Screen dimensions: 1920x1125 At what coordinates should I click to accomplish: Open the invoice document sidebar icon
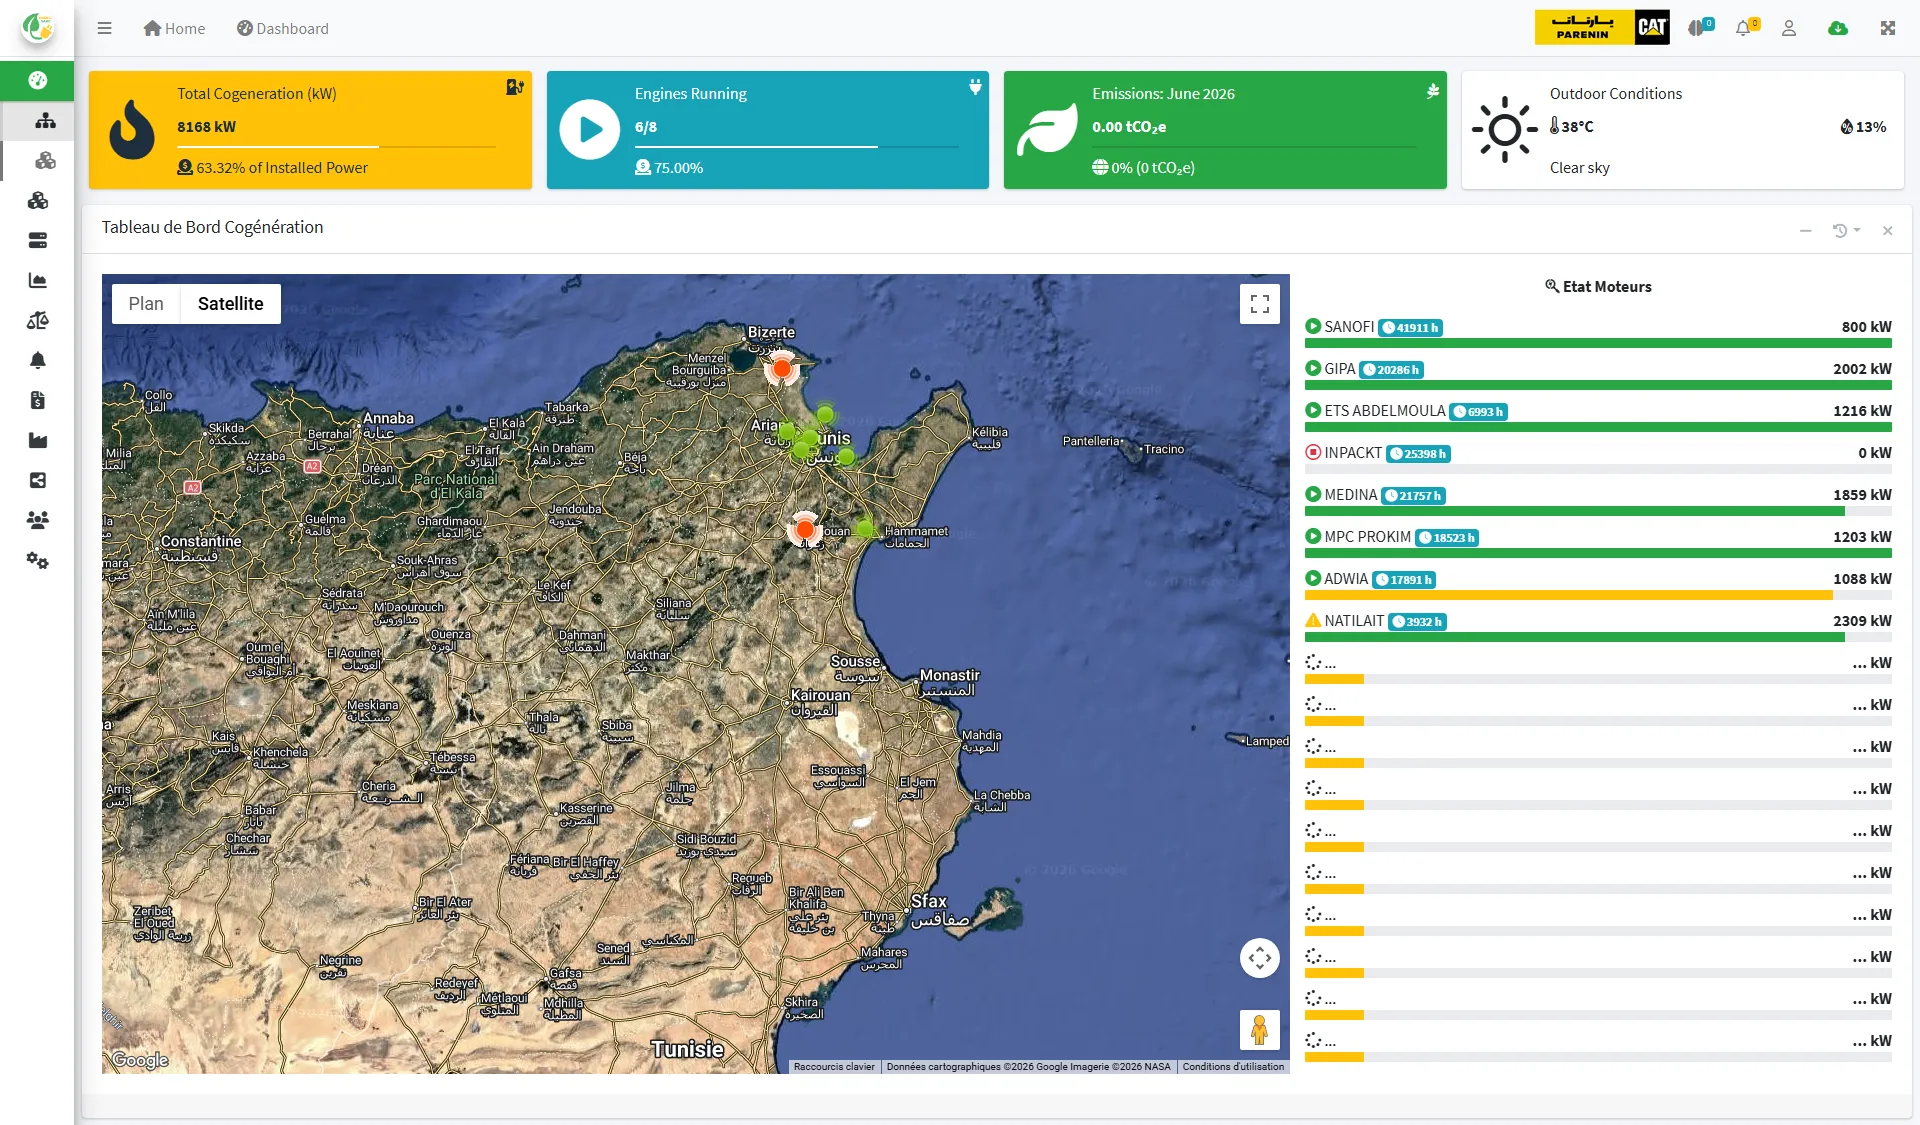coord(38,400)
